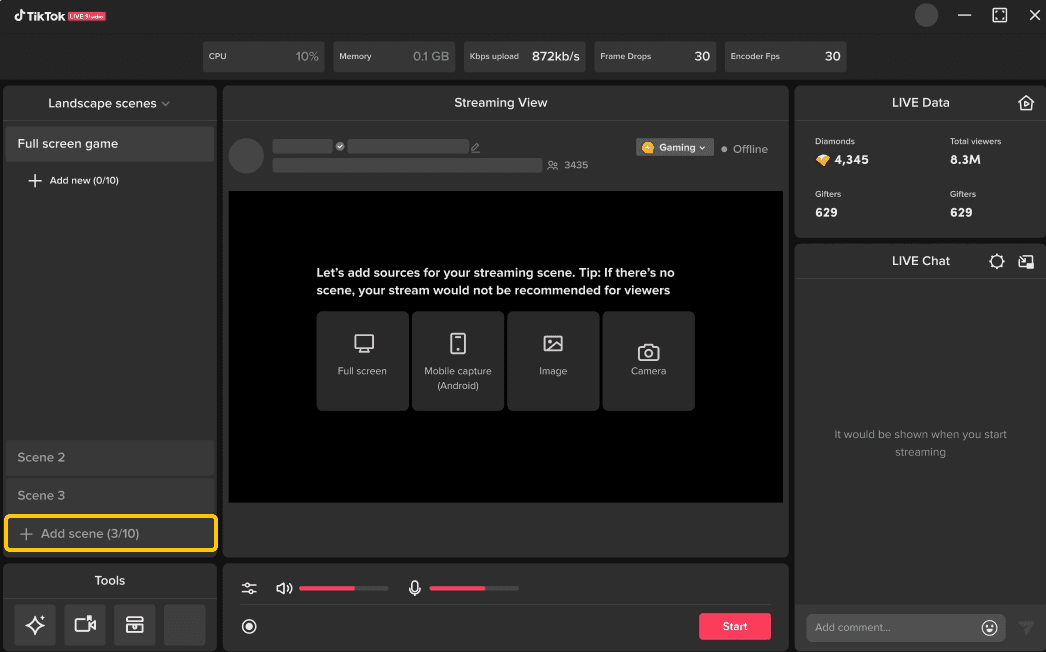Mute the speaker audio
This screenshot has width=1046, height=652.
click(284, 588)
